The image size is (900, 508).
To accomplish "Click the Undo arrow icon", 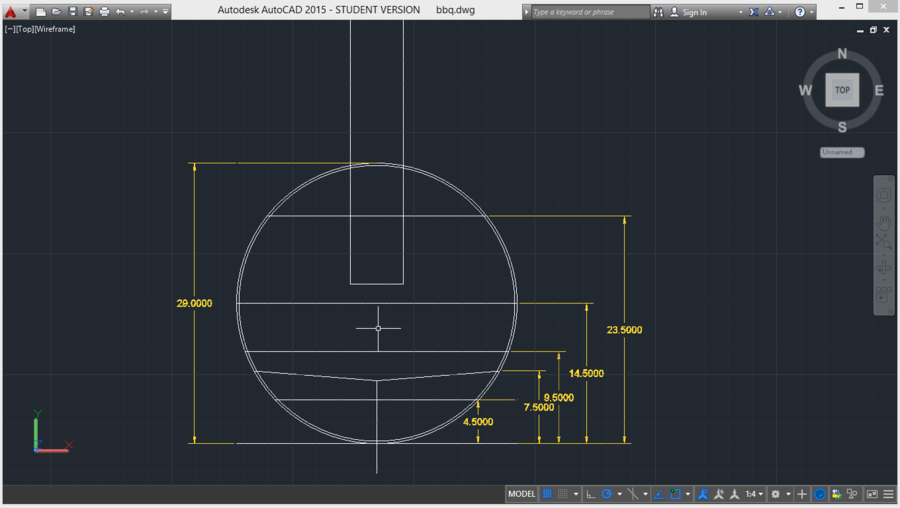I will point(120,12).
